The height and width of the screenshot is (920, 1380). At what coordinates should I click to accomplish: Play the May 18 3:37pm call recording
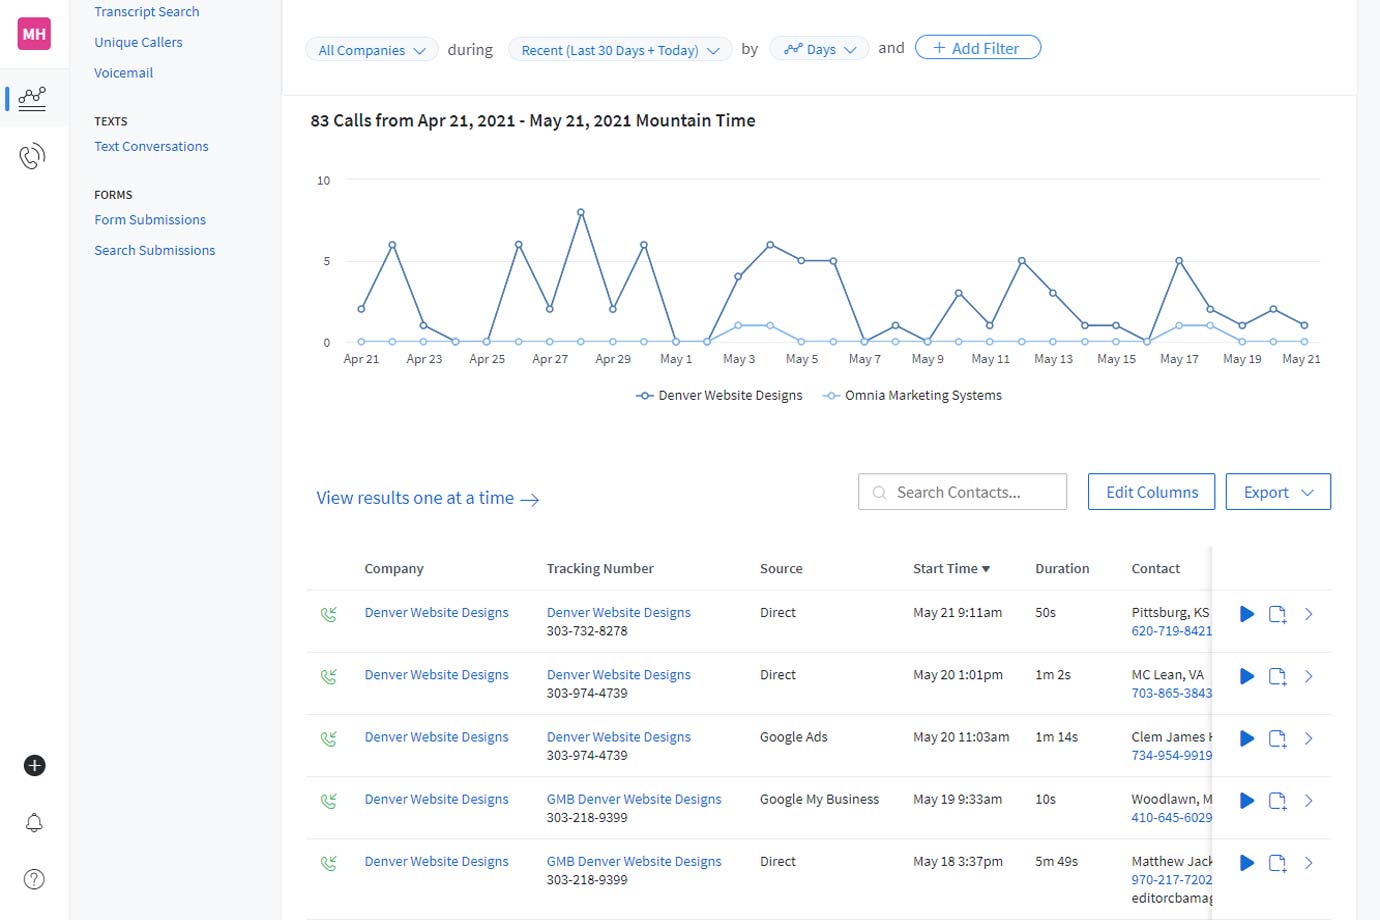[x=1247, y=862]
